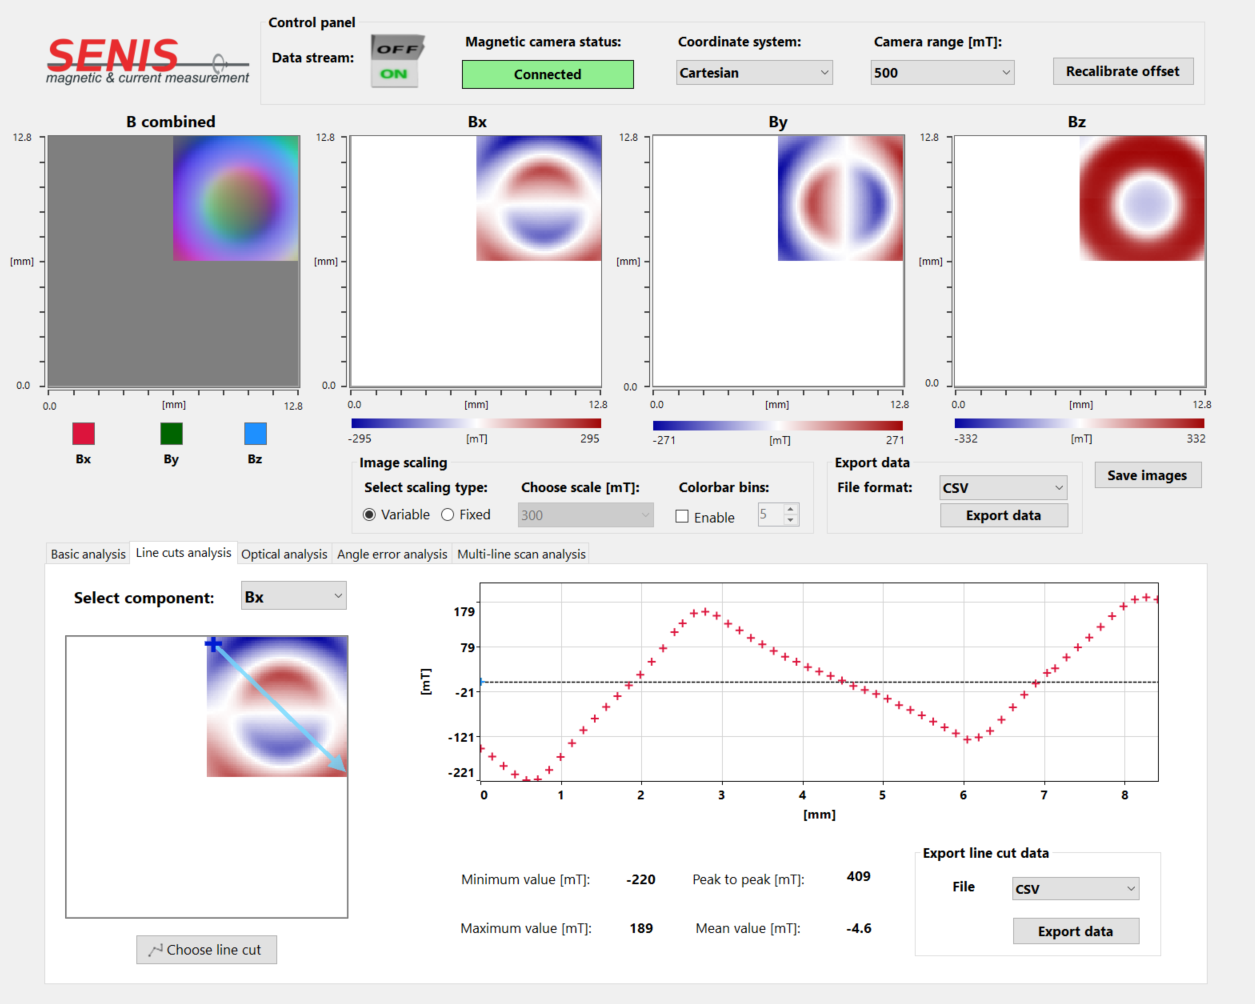Switch data stream to ON

coord(395,74)
